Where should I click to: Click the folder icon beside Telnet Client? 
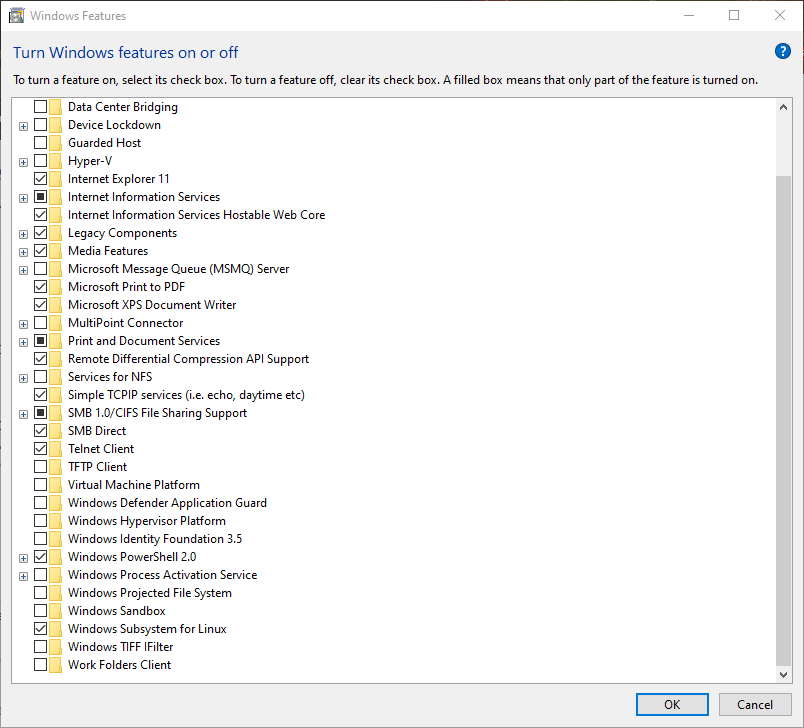click(x=55, y=449)
